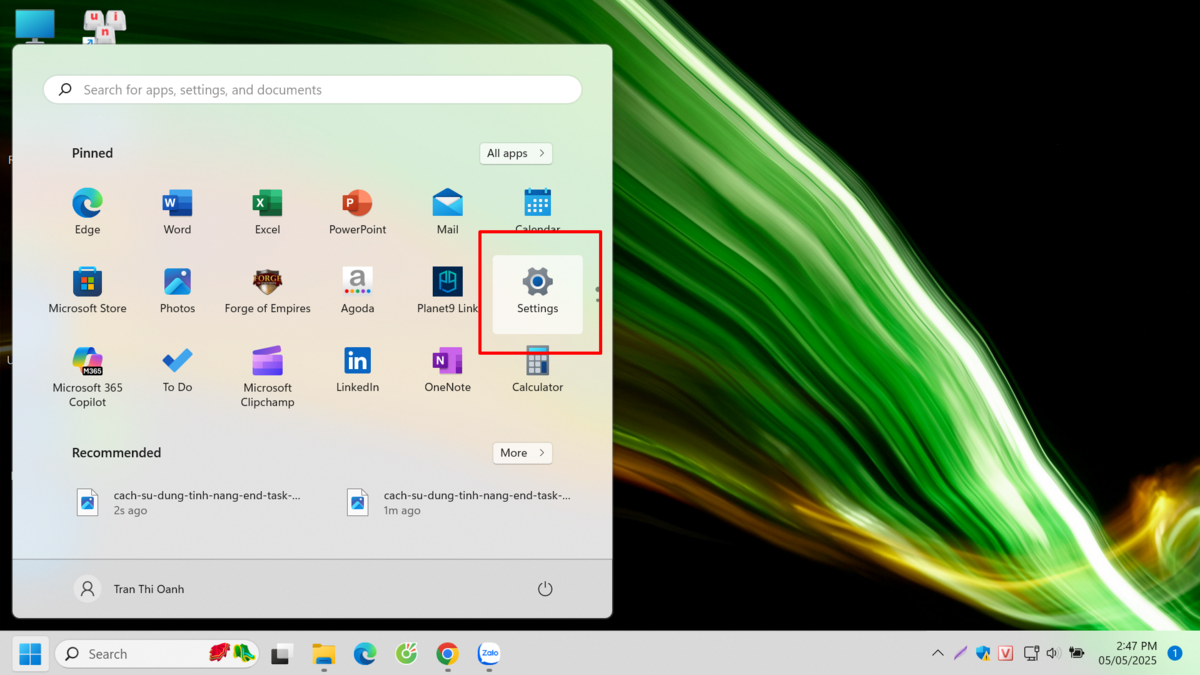Launch Planet9 Link

point(447,291)
